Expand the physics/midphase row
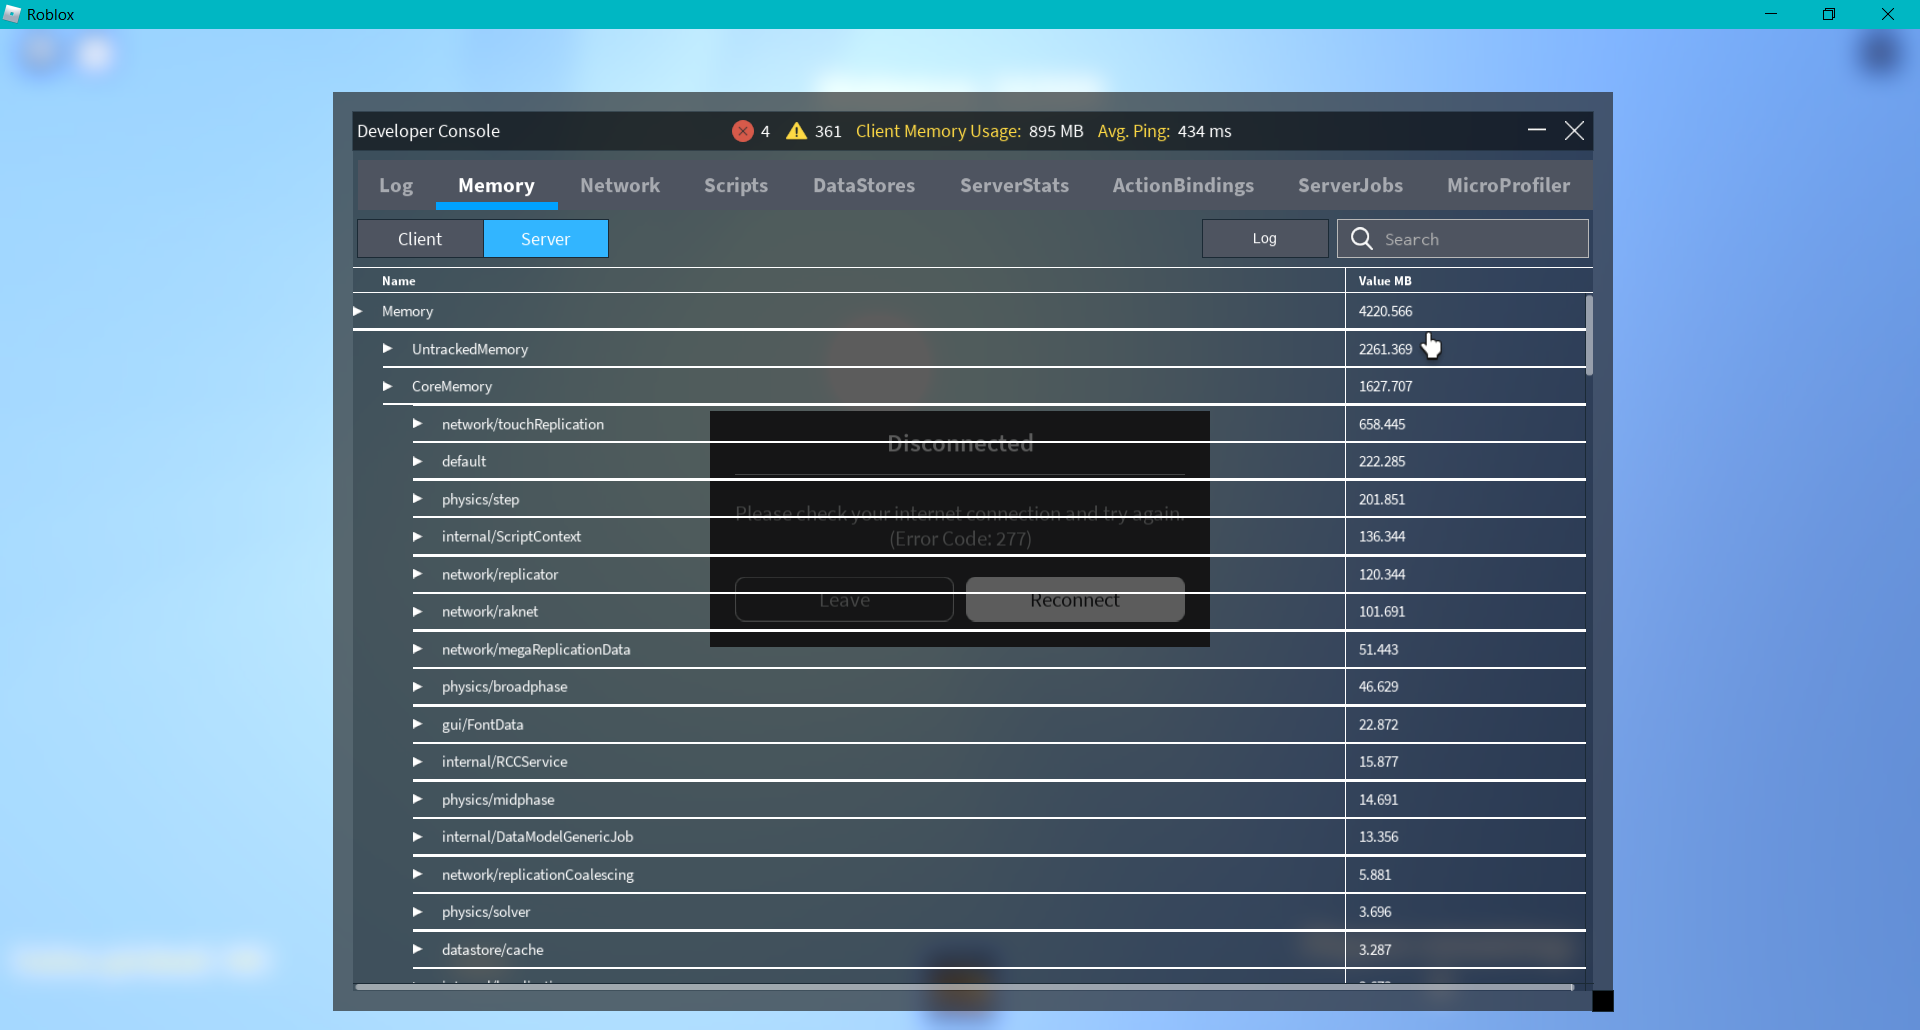The height and width of the screenshot is (1030, 1920). pos(417,799)
